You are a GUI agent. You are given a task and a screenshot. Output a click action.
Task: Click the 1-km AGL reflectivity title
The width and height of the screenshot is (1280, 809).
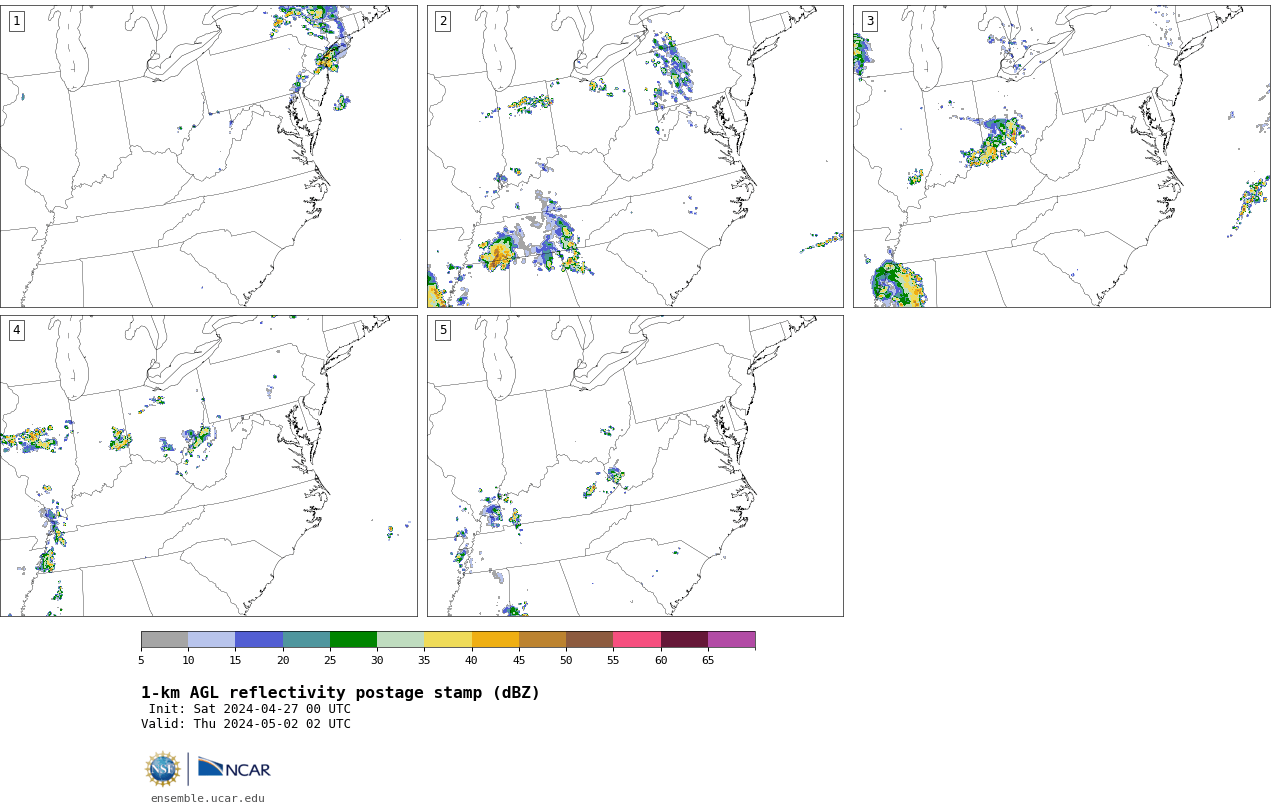[x=340, y=693]
